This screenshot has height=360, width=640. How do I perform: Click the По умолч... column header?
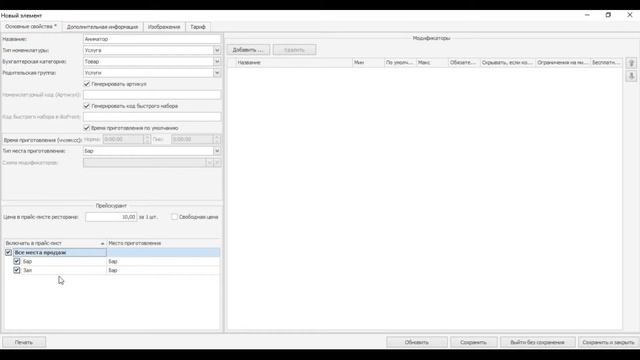point(400,62)
